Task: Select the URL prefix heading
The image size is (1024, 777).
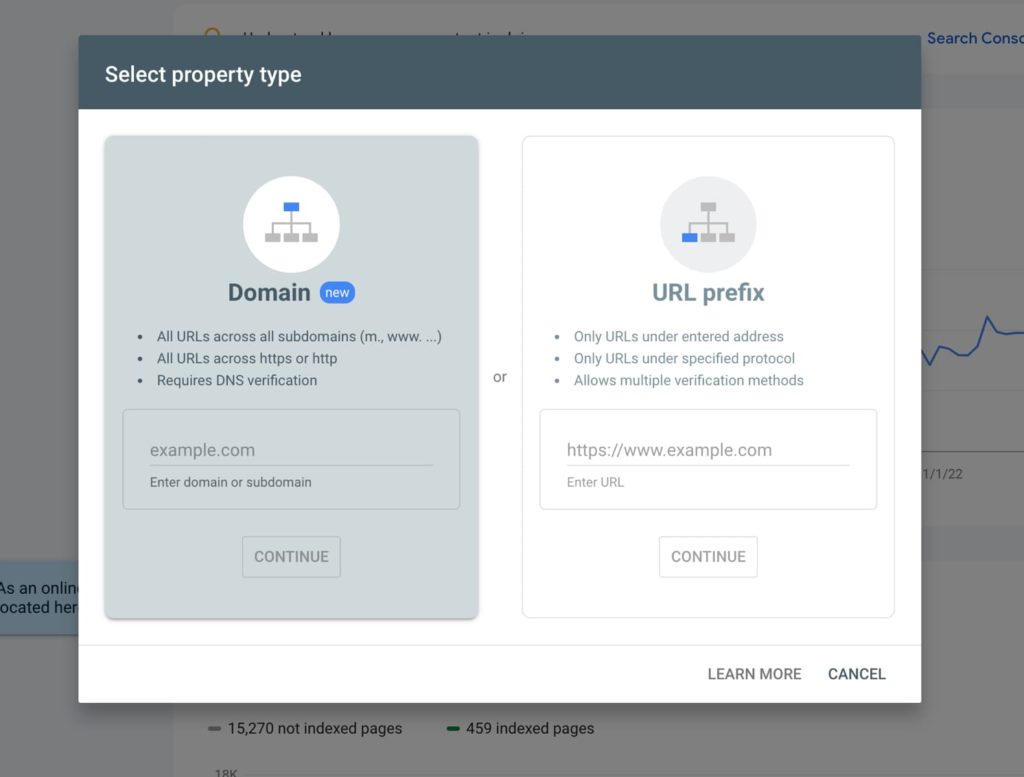Action: pyautogui.click(x=708, y=293)
